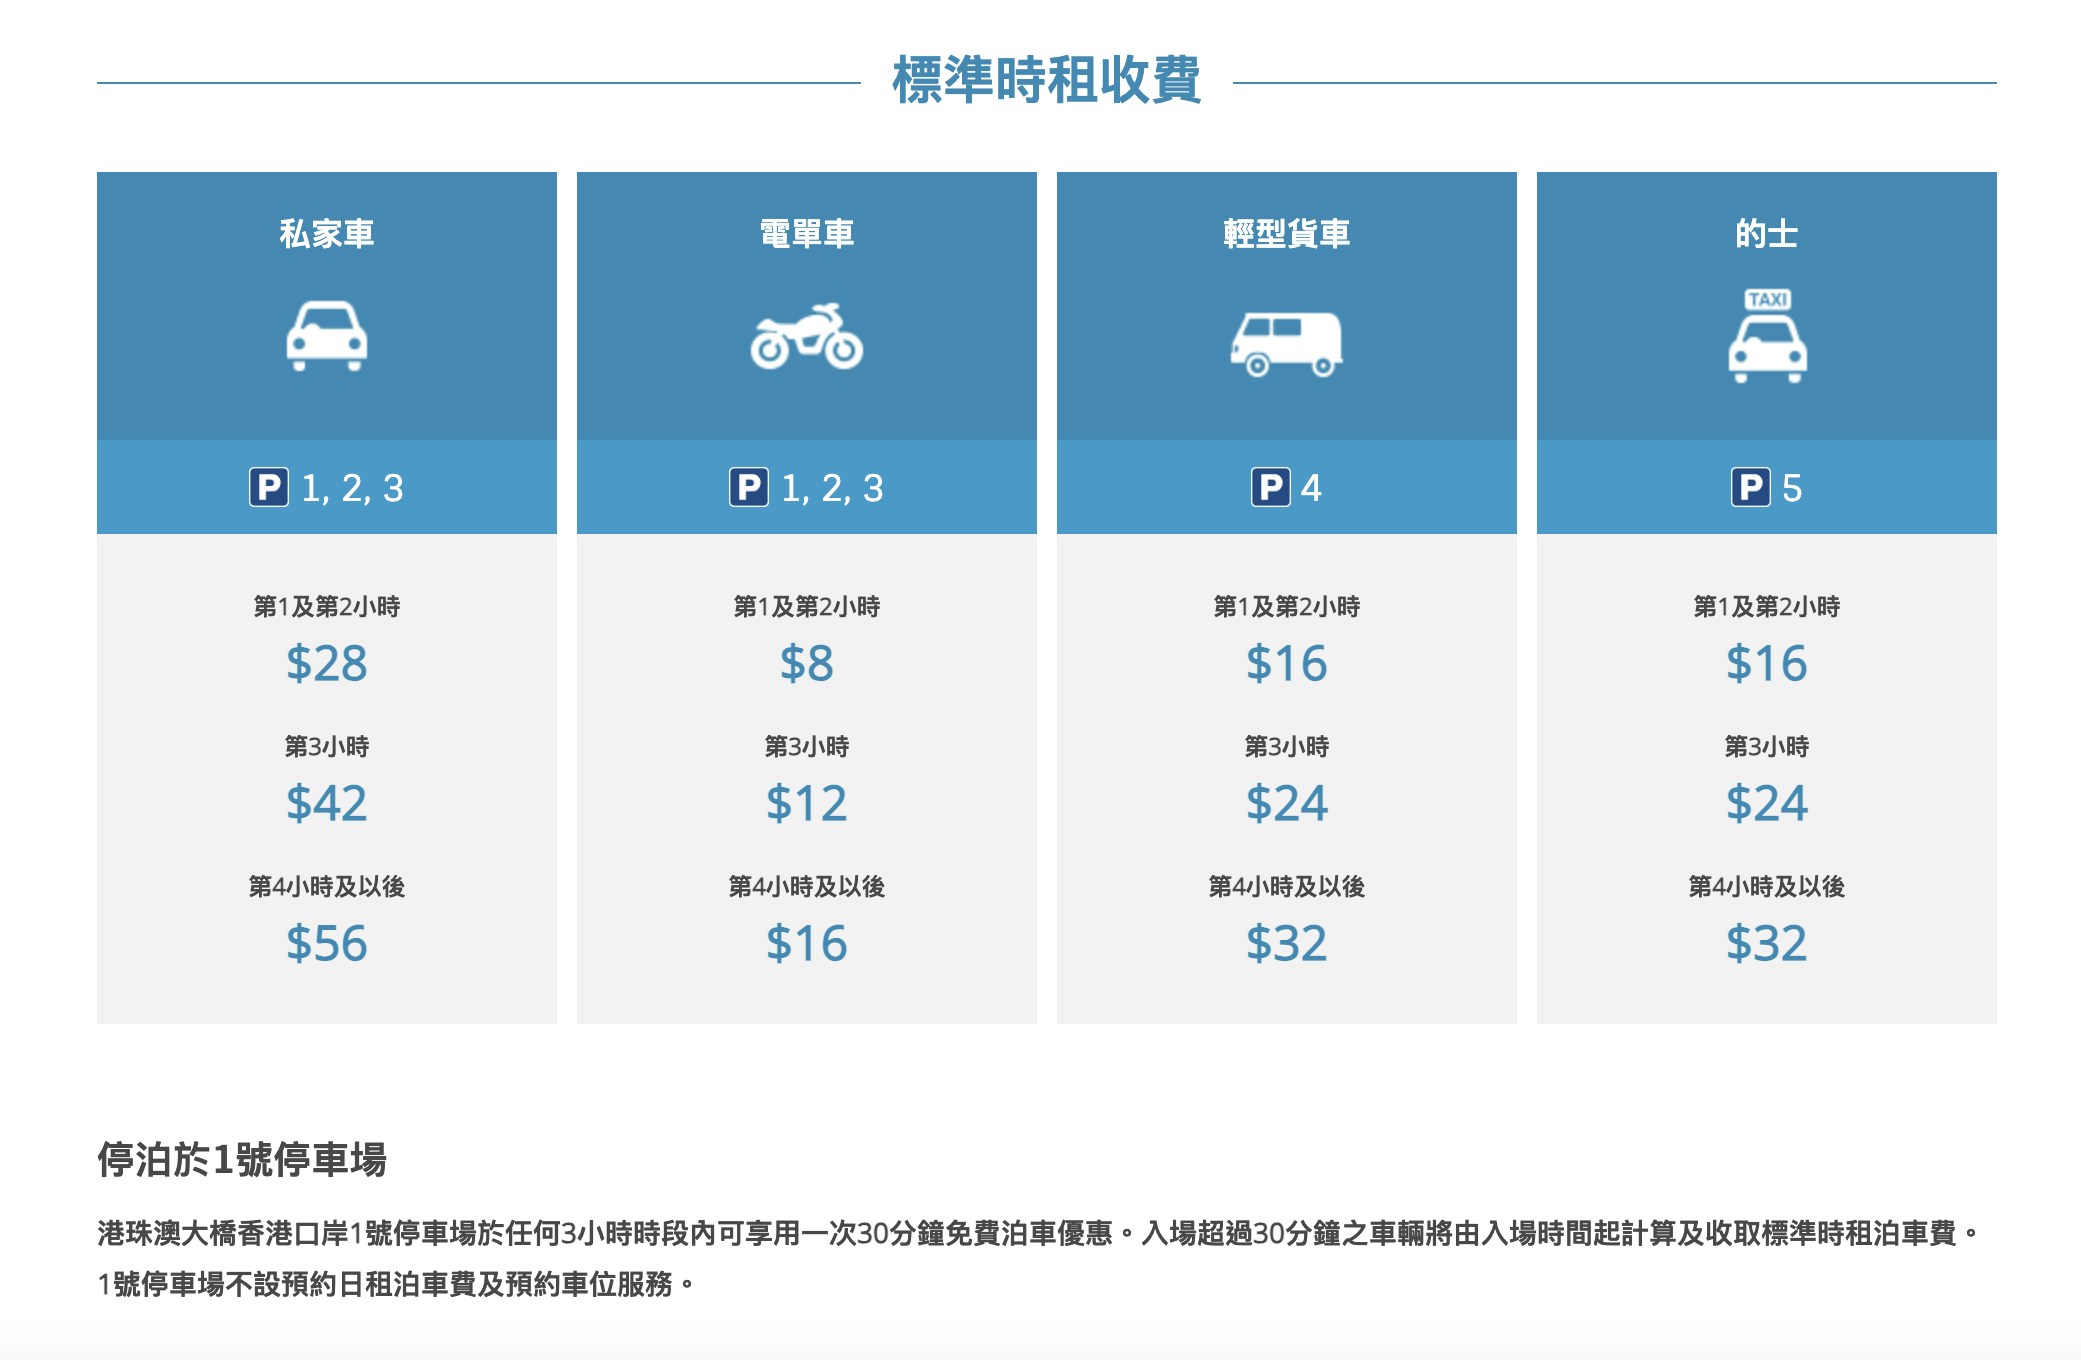Click the motorcycle icon
This screenshot has width=2081, height=1360.
click(807, 336)
